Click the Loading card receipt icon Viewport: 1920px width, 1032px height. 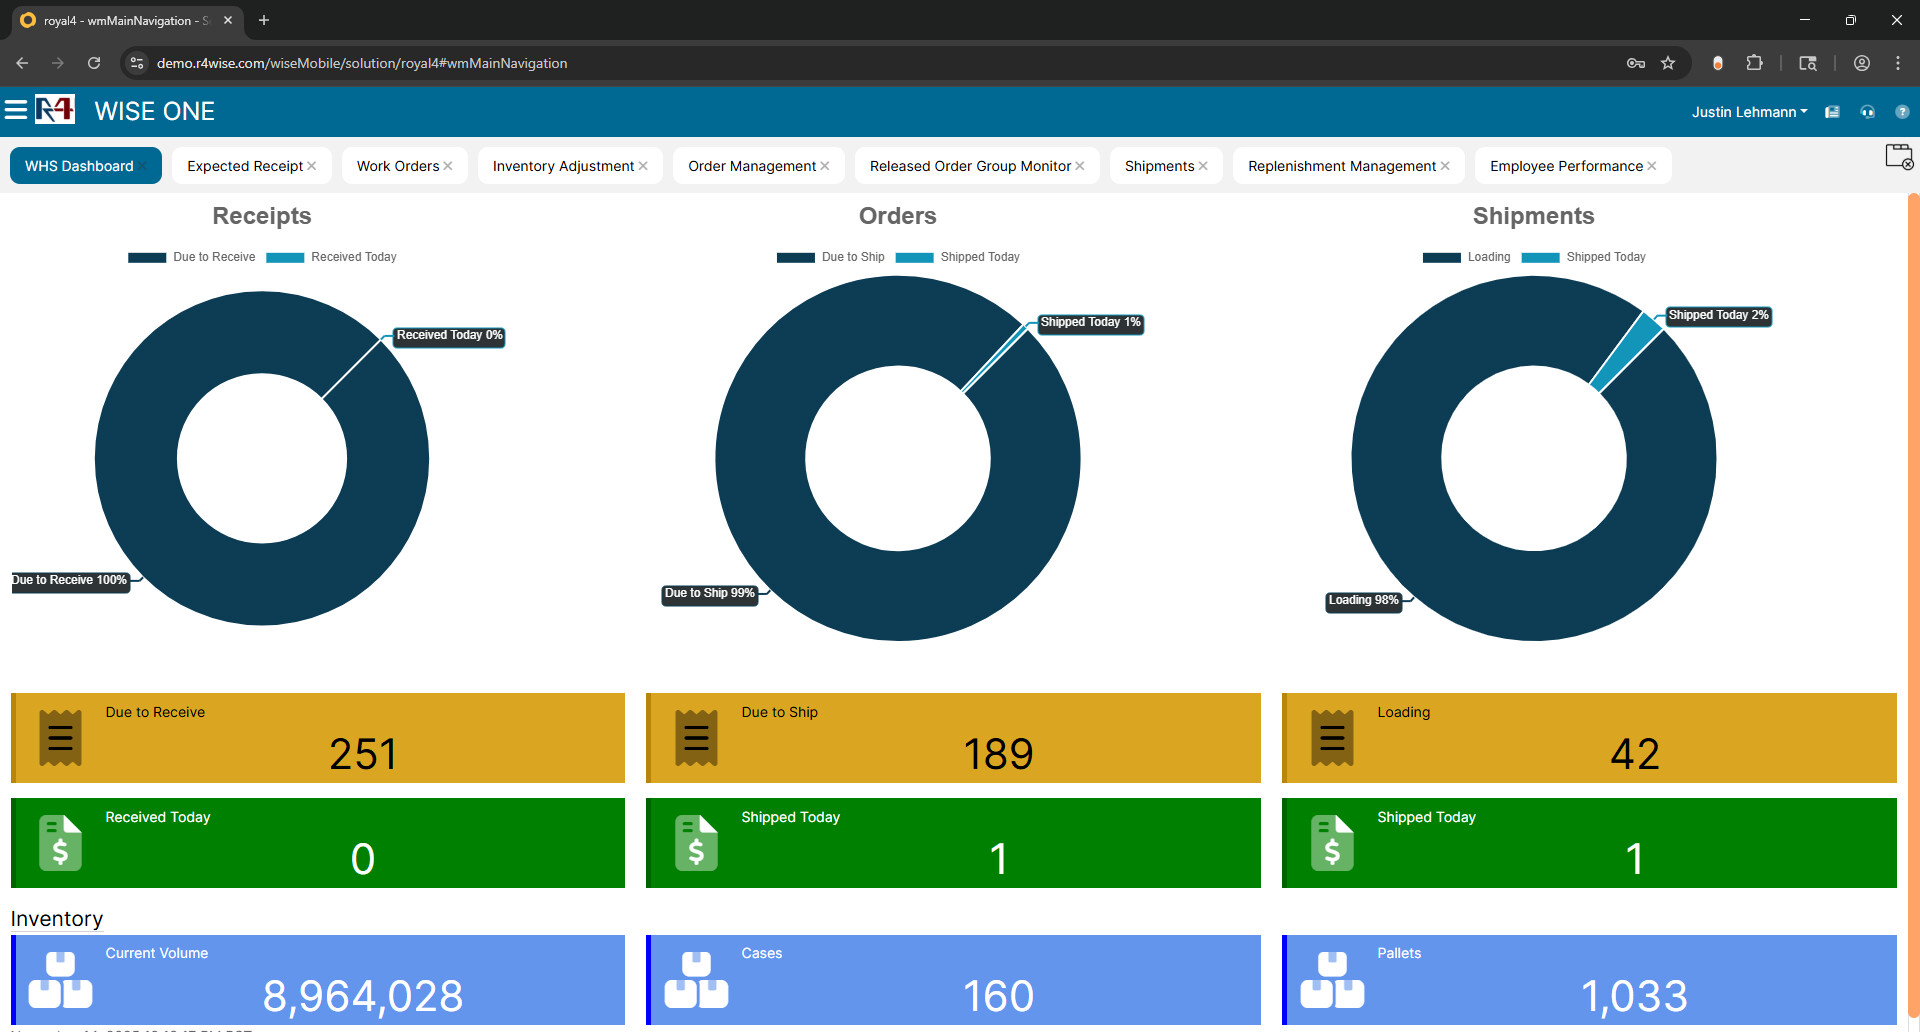pyautogui.click(x=1332, y=738)
